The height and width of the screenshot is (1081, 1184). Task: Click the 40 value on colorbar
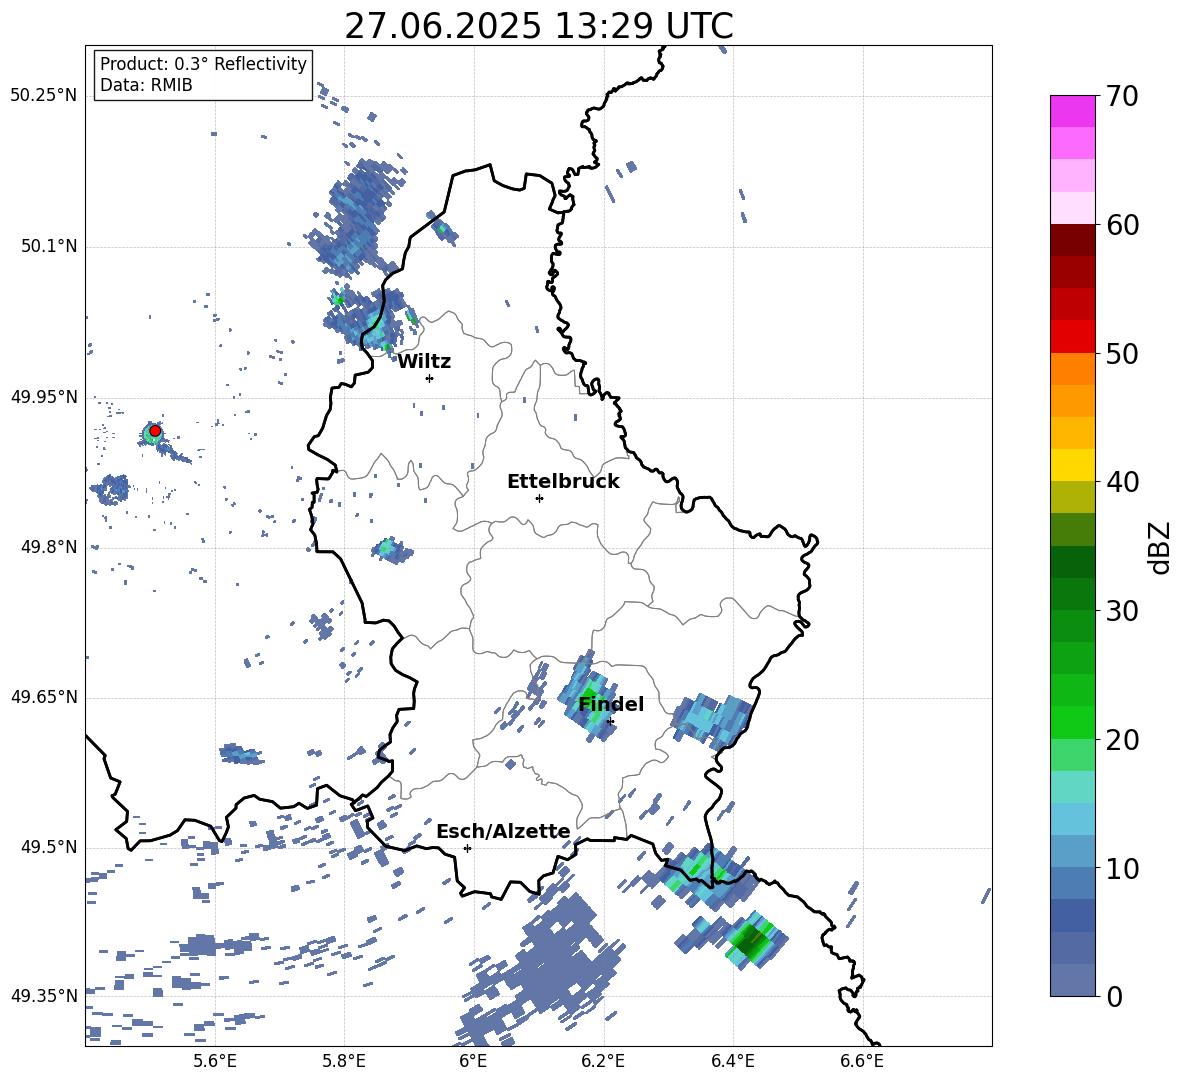(1122, 482)
